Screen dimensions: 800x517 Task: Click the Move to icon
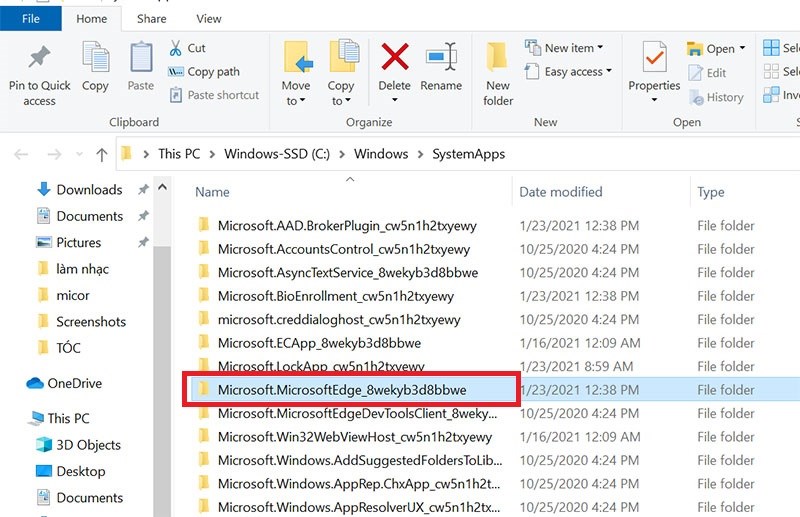[x=297, y=57]
